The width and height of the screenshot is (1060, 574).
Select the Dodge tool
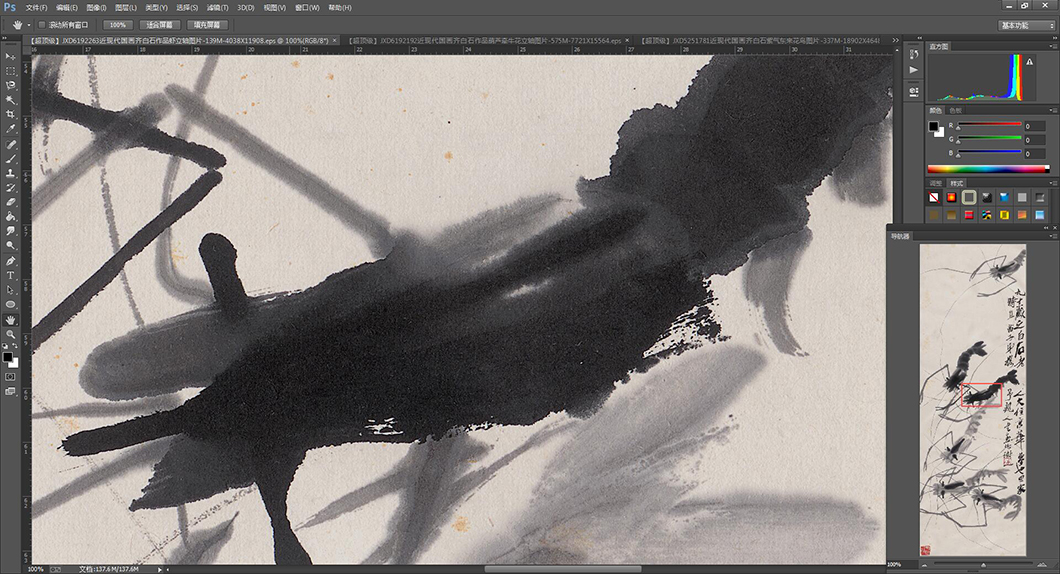[10, 245]
